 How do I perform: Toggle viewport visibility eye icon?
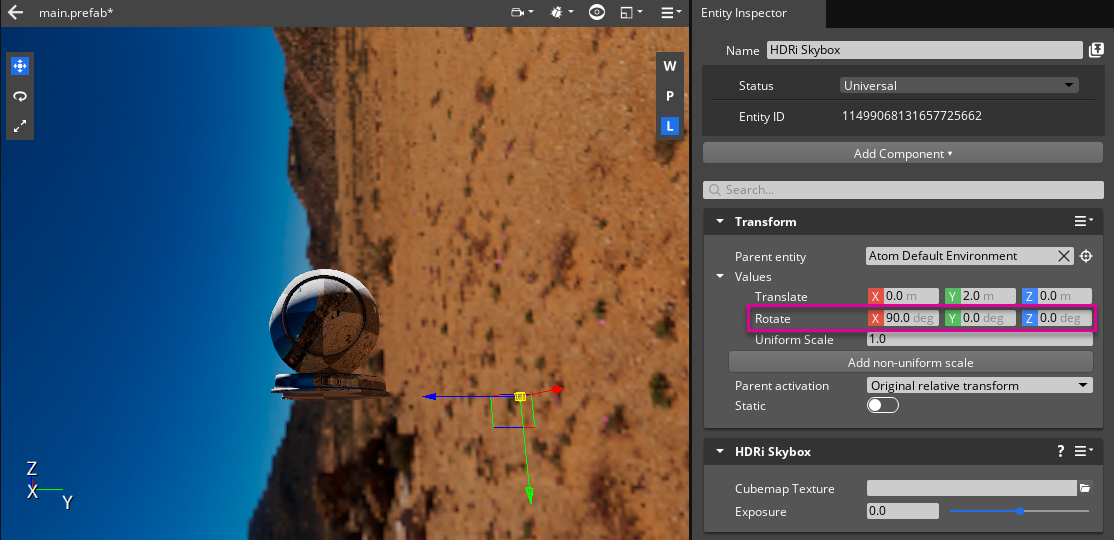tap(597, 13)
